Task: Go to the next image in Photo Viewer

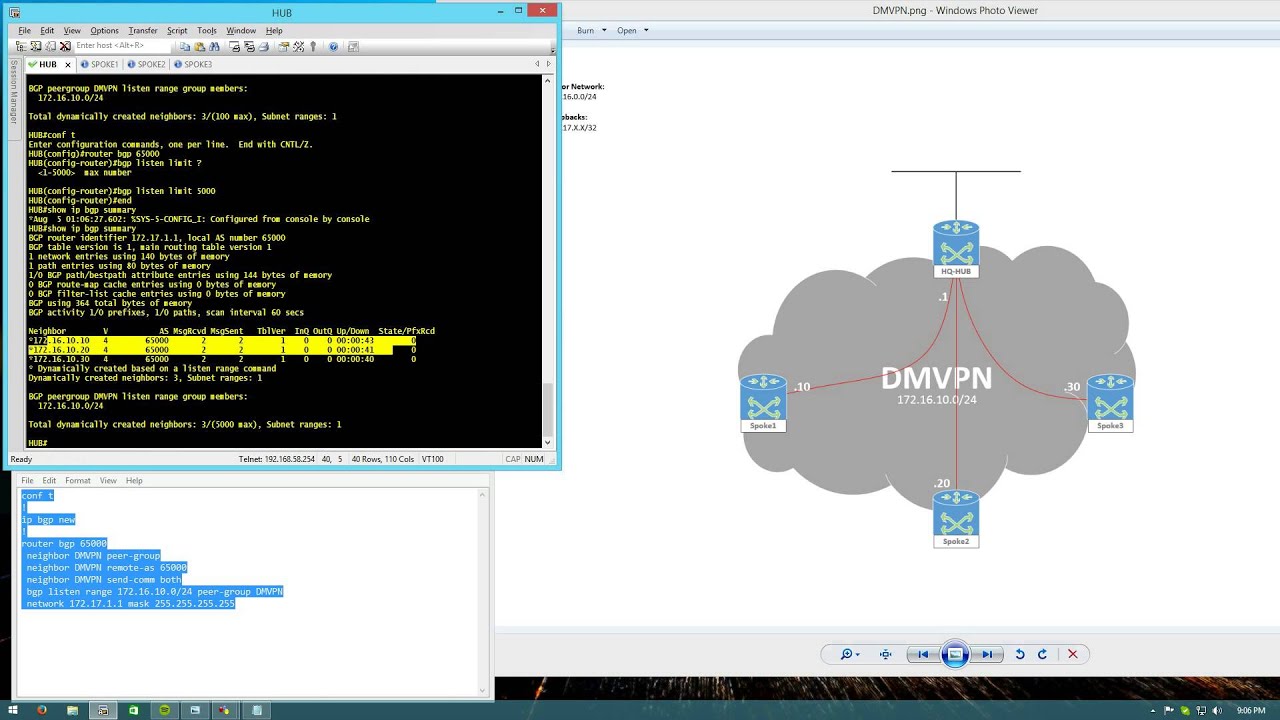Action: [x=987, y=654]
